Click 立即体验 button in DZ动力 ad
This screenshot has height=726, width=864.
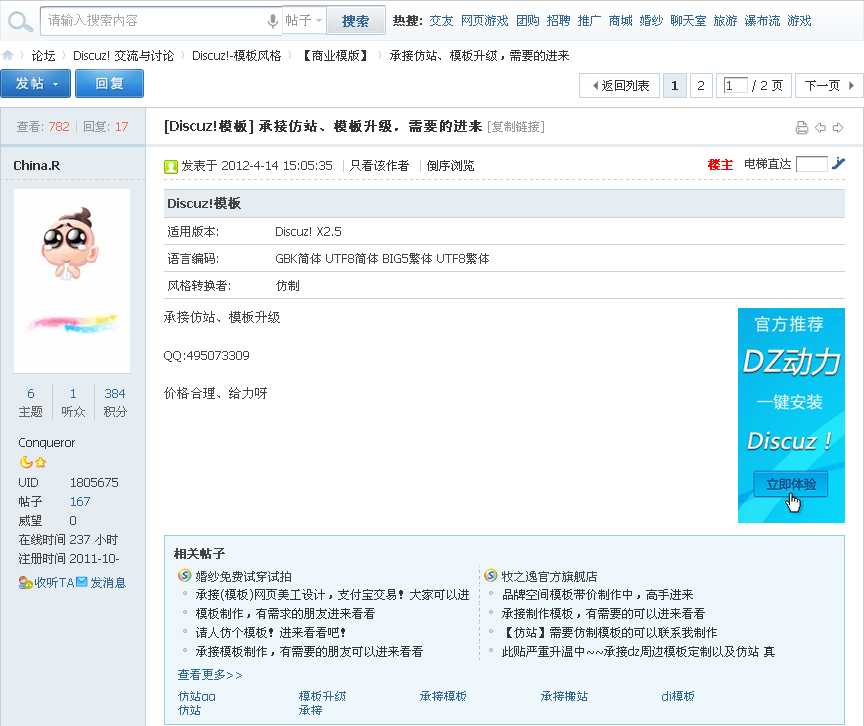pos(790,485)
